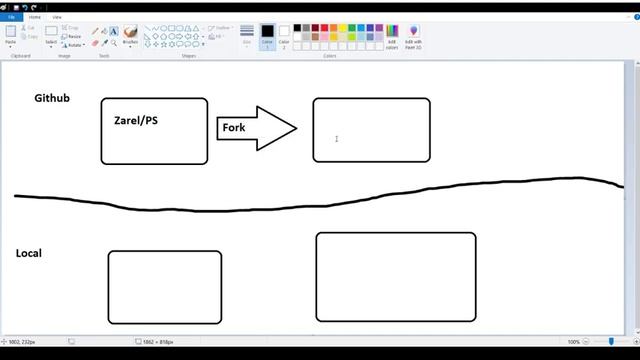Click the zoom out minus button
Image resolution: width=640 pixels, height=360 pixels.
pyautogui.click(x=586, y=342)
